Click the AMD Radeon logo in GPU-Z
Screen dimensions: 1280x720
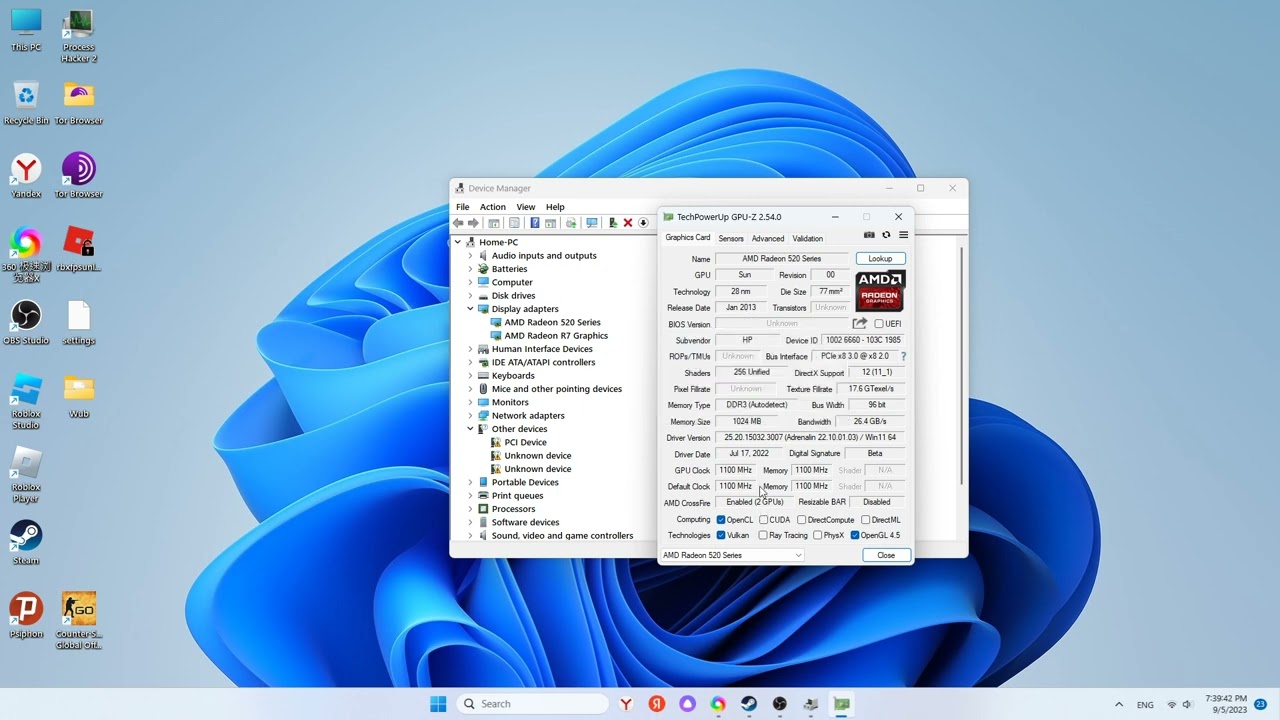880,292
